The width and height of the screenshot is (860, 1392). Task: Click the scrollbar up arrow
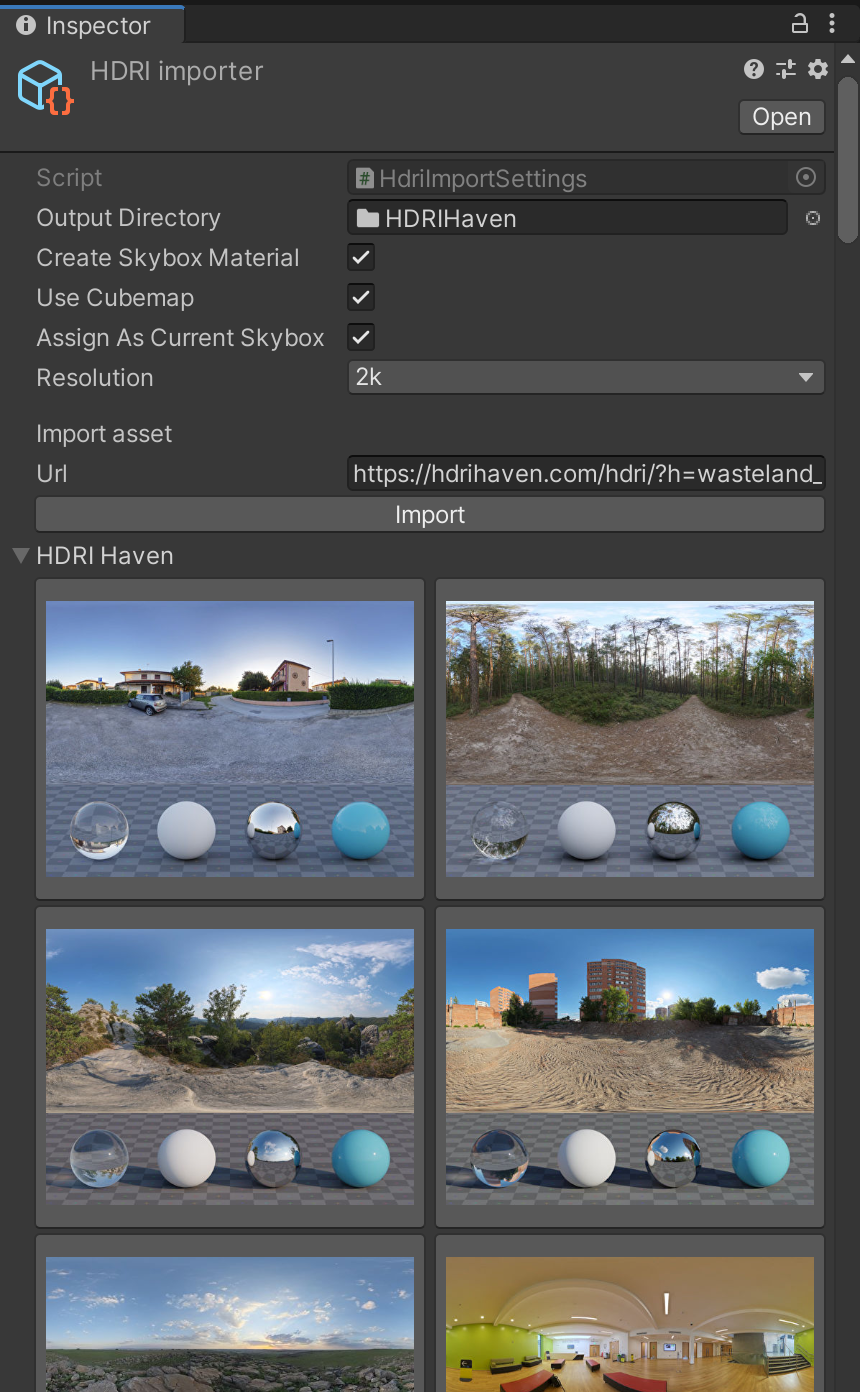pos(848,59)
